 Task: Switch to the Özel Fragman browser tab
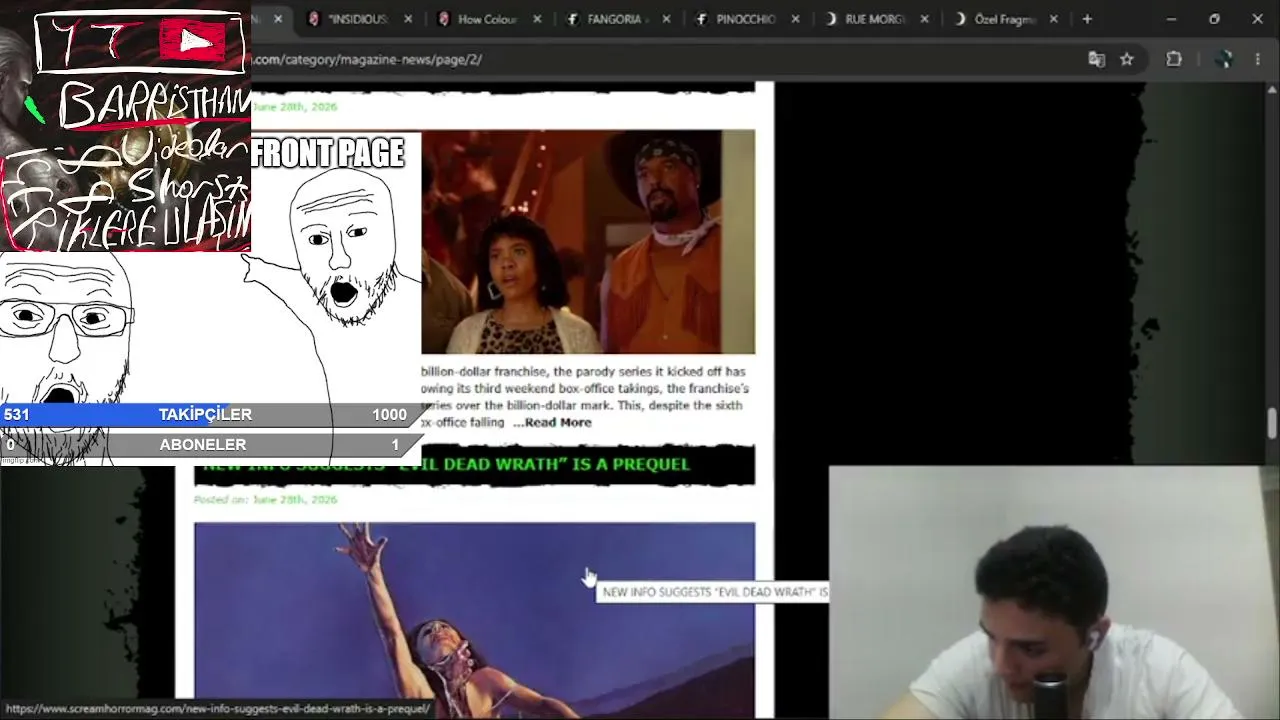(1003, 19)
